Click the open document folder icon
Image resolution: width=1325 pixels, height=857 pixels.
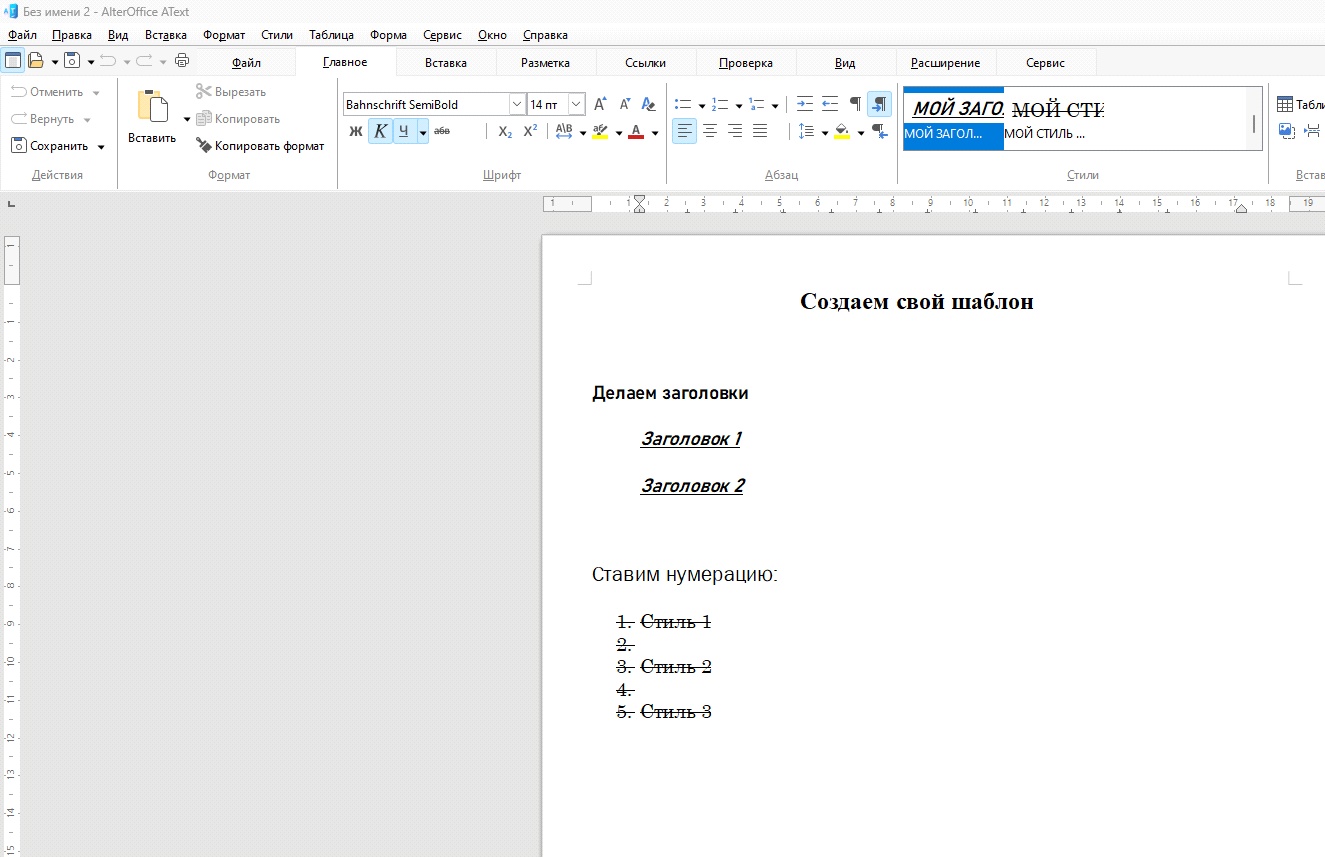[36, 61]
